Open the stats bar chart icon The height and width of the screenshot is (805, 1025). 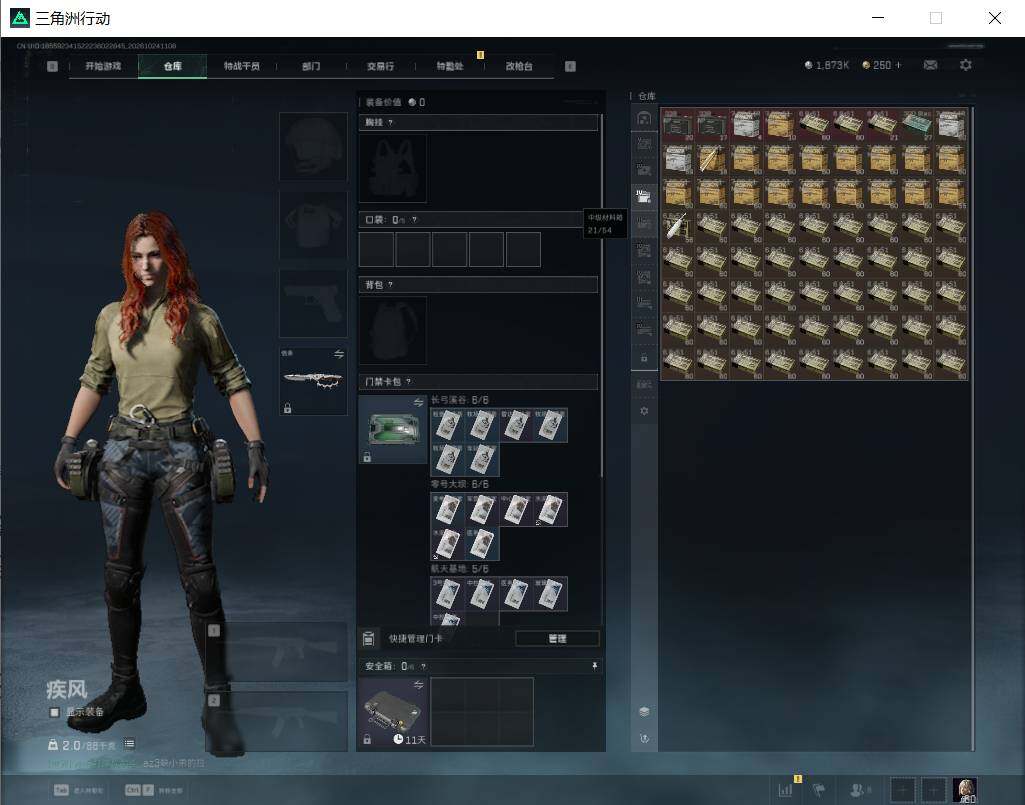pyautogui.click(x=785, y=789)
